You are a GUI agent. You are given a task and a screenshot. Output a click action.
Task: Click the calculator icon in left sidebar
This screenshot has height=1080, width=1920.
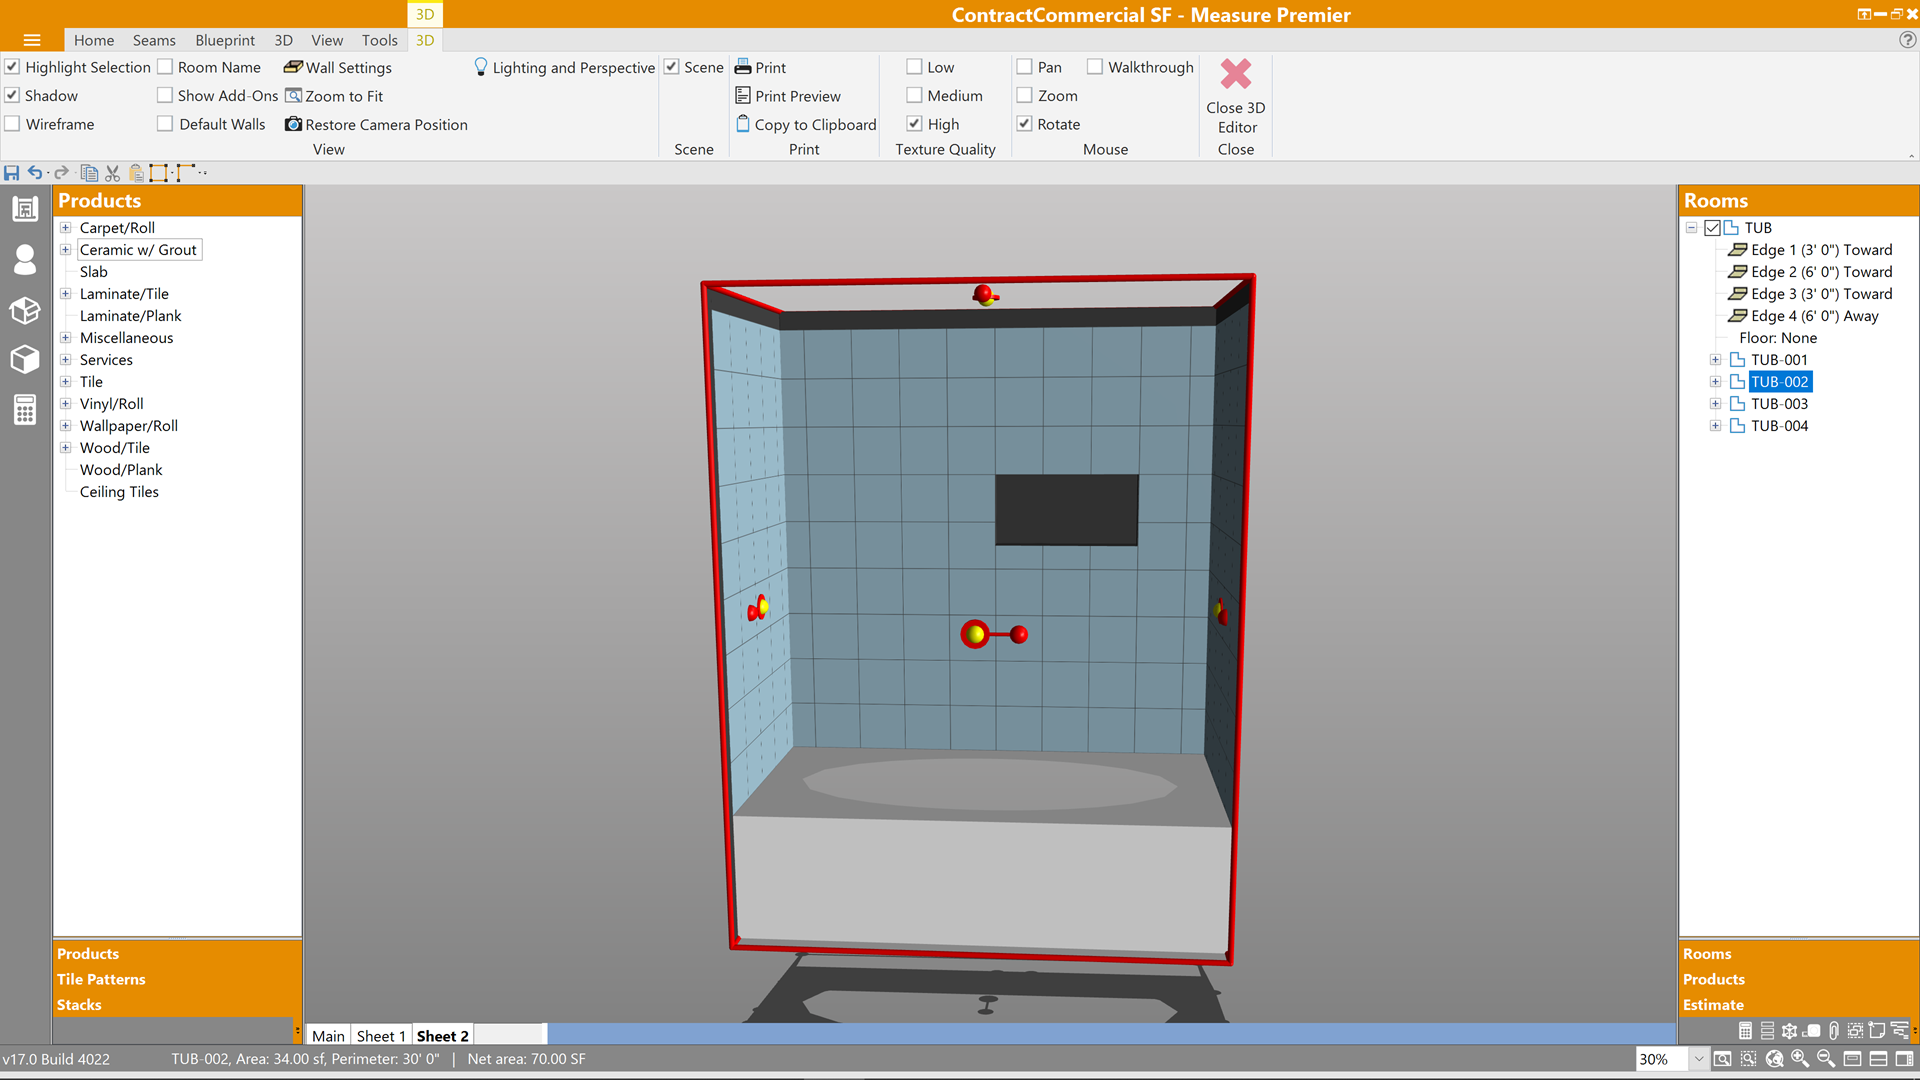coord(25,409)
